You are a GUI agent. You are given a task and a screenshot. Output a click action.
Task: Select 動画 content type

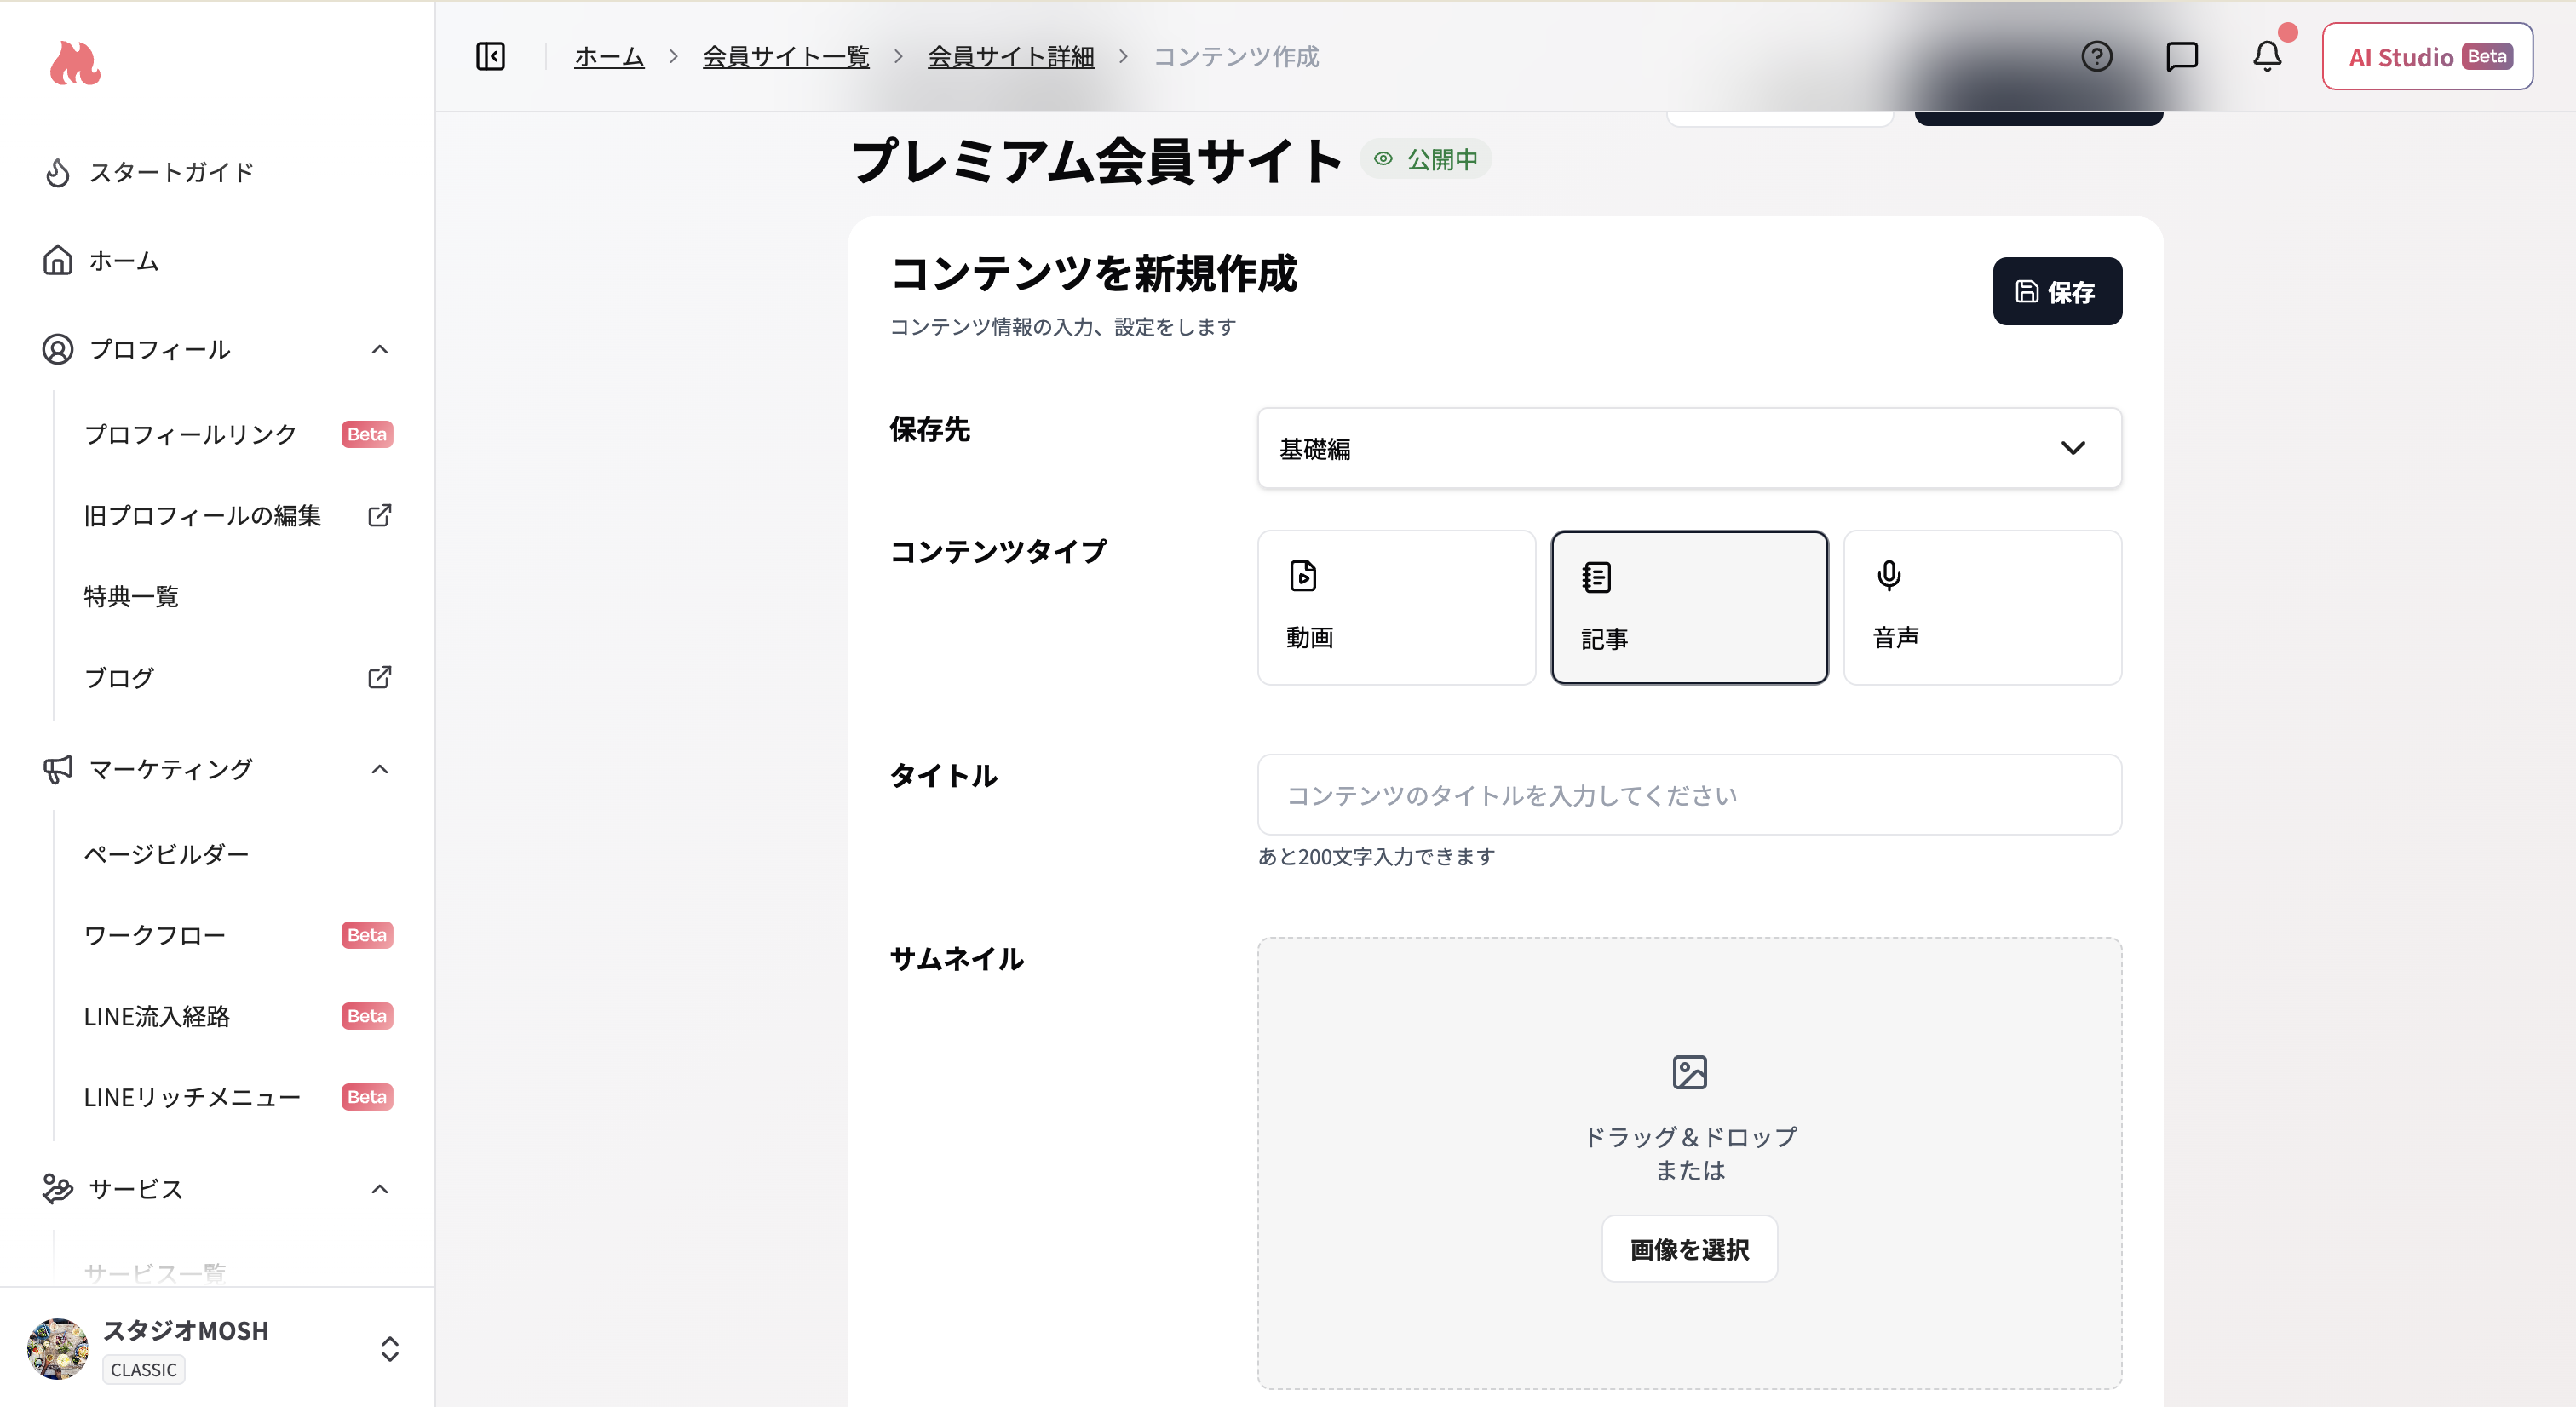tap(1396, 607)
